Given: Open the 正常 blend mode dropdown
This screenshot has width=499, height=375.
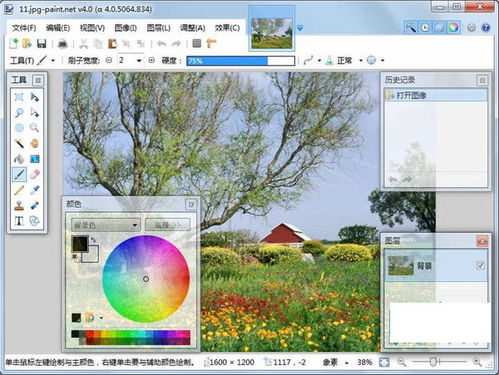Looking at the screenshot, I should tap(361, 61).
